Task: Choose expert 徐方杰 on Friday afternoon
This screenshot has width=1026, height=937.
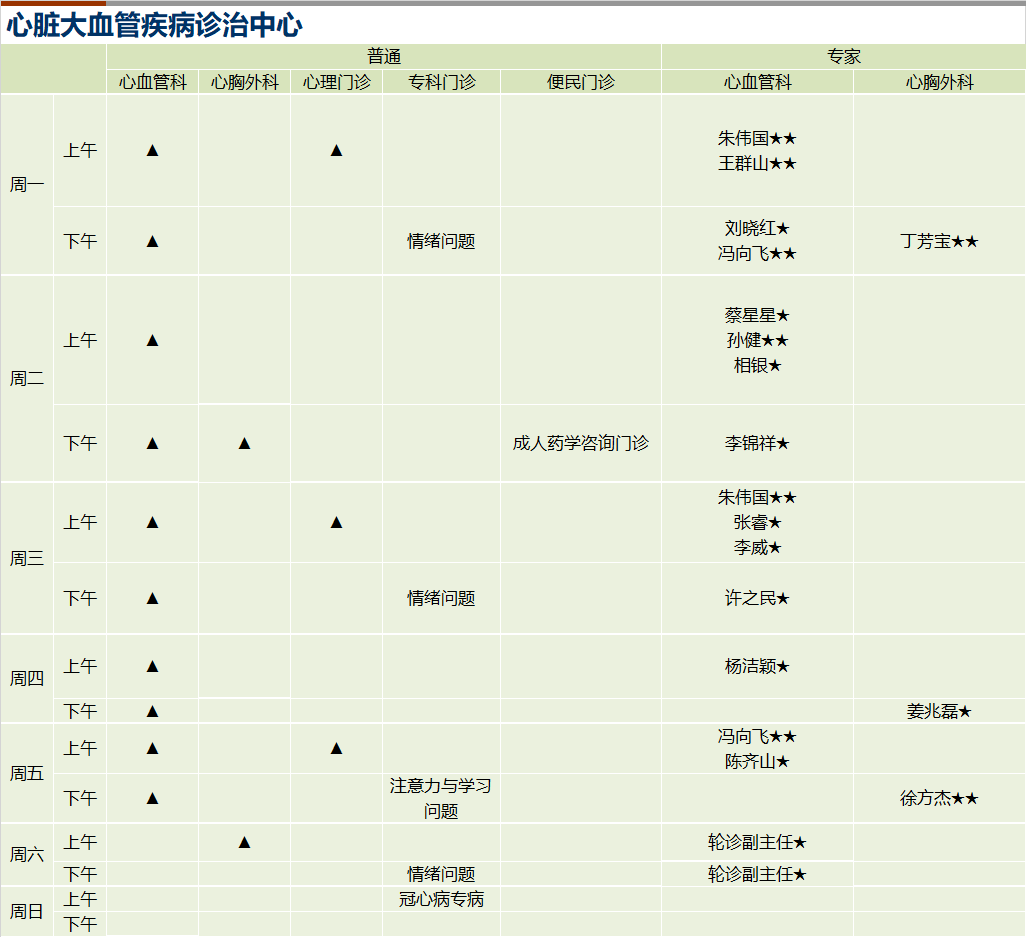Action: coord(938,798)
